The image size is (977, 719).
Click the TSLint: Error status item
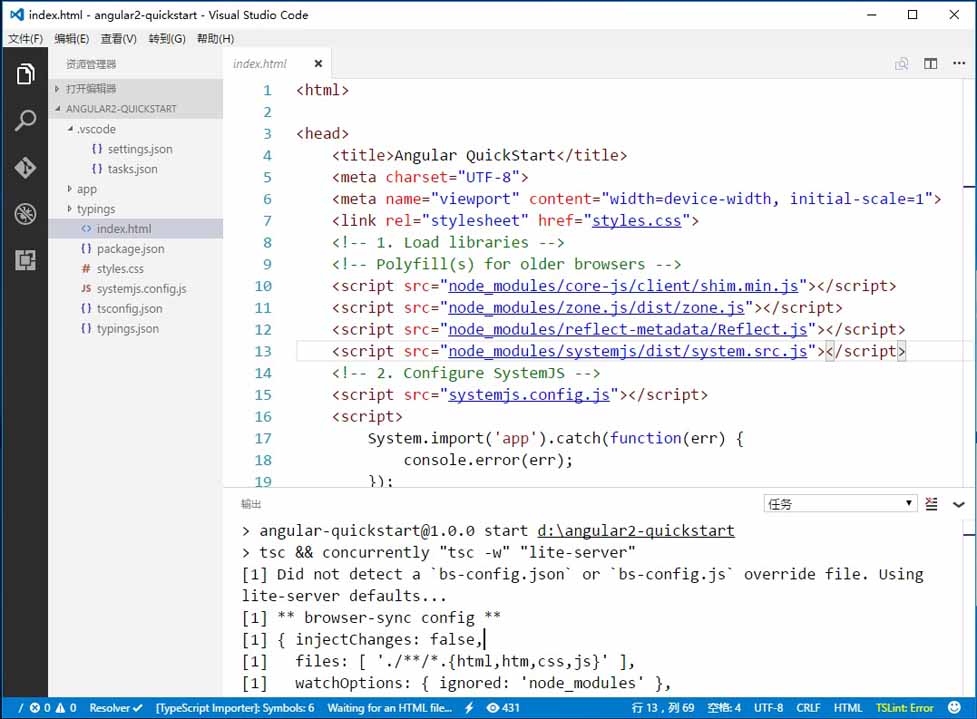click(x=904, y=707)
